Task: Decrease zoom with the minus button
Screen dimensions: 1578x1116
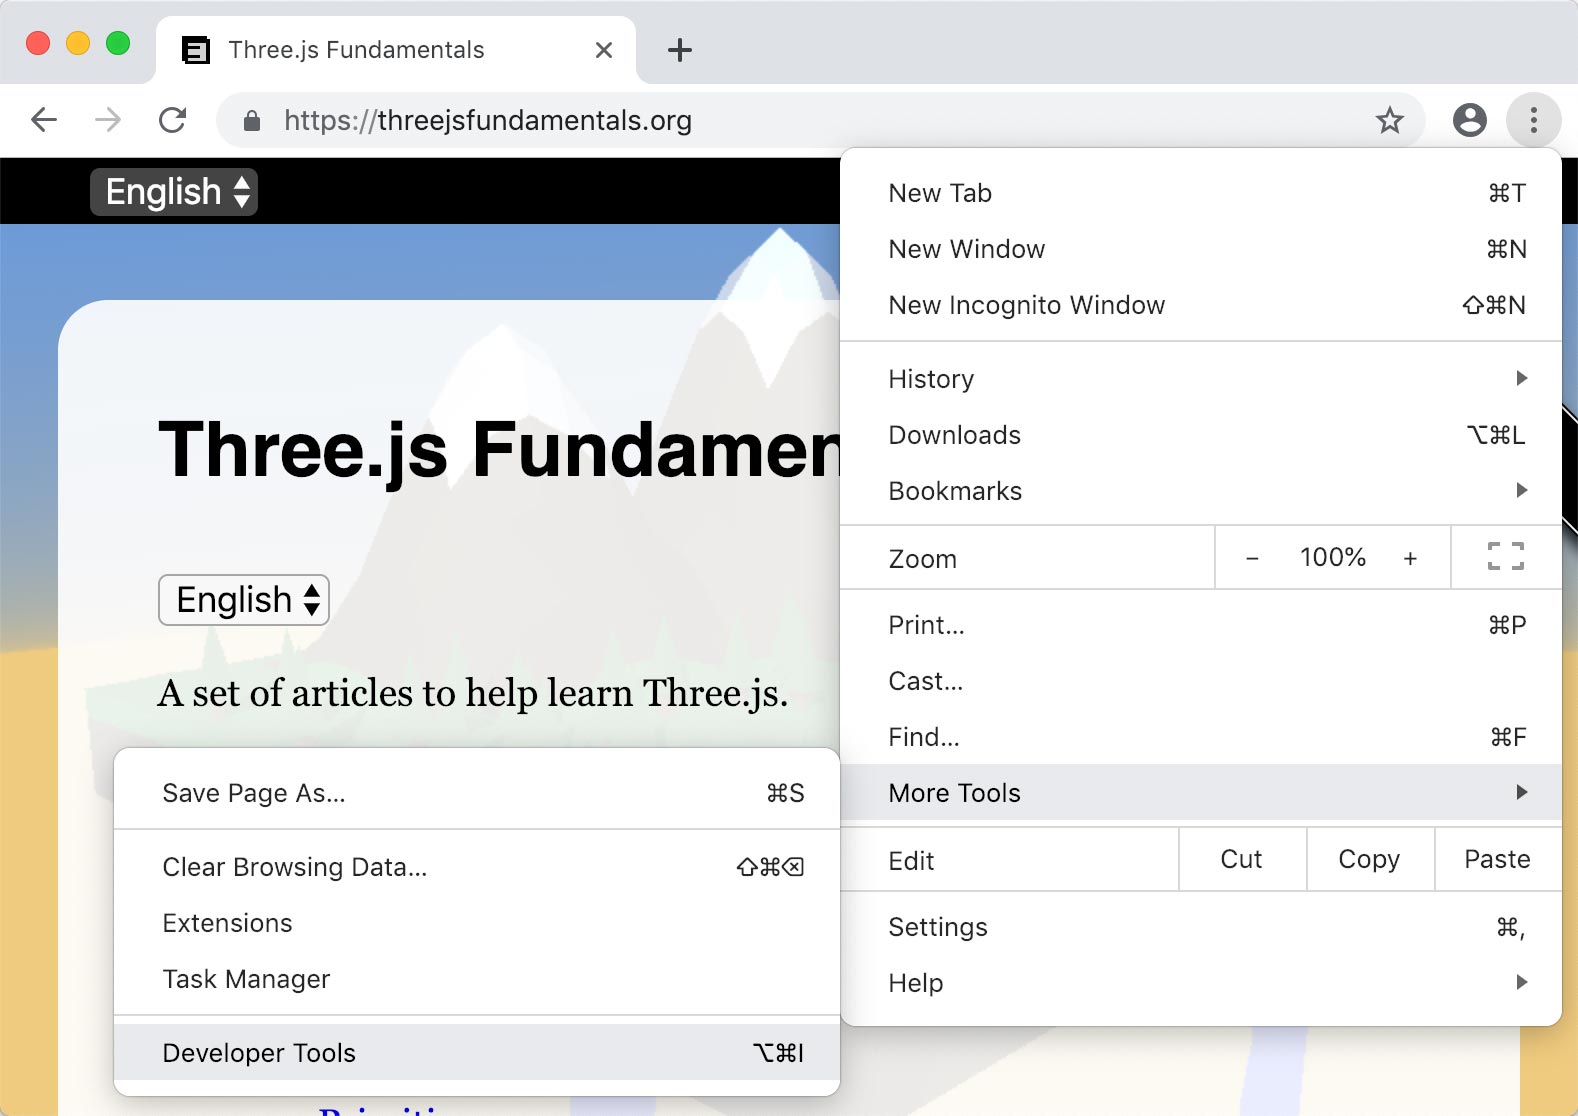Action: point(1252,558)
